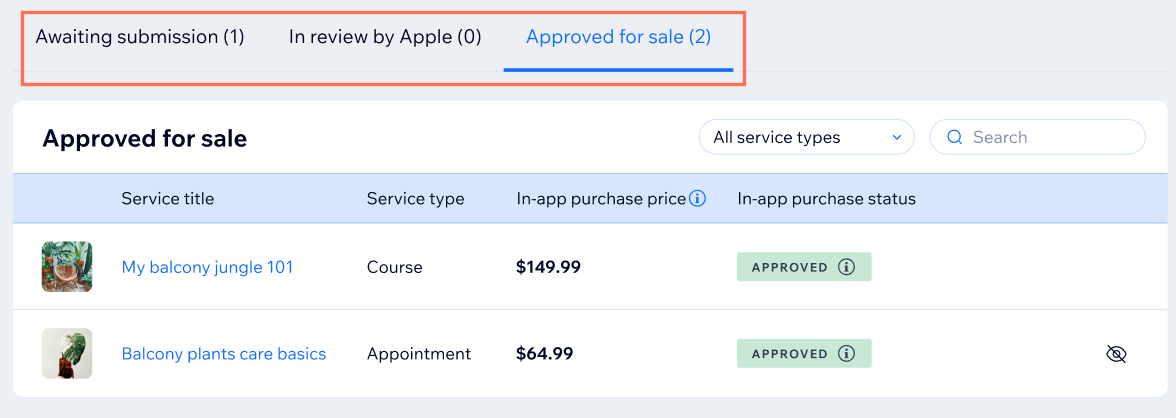The image size is (1176, 418).
Task: Click the In-app purchase status column header
Action: (826, 199)
